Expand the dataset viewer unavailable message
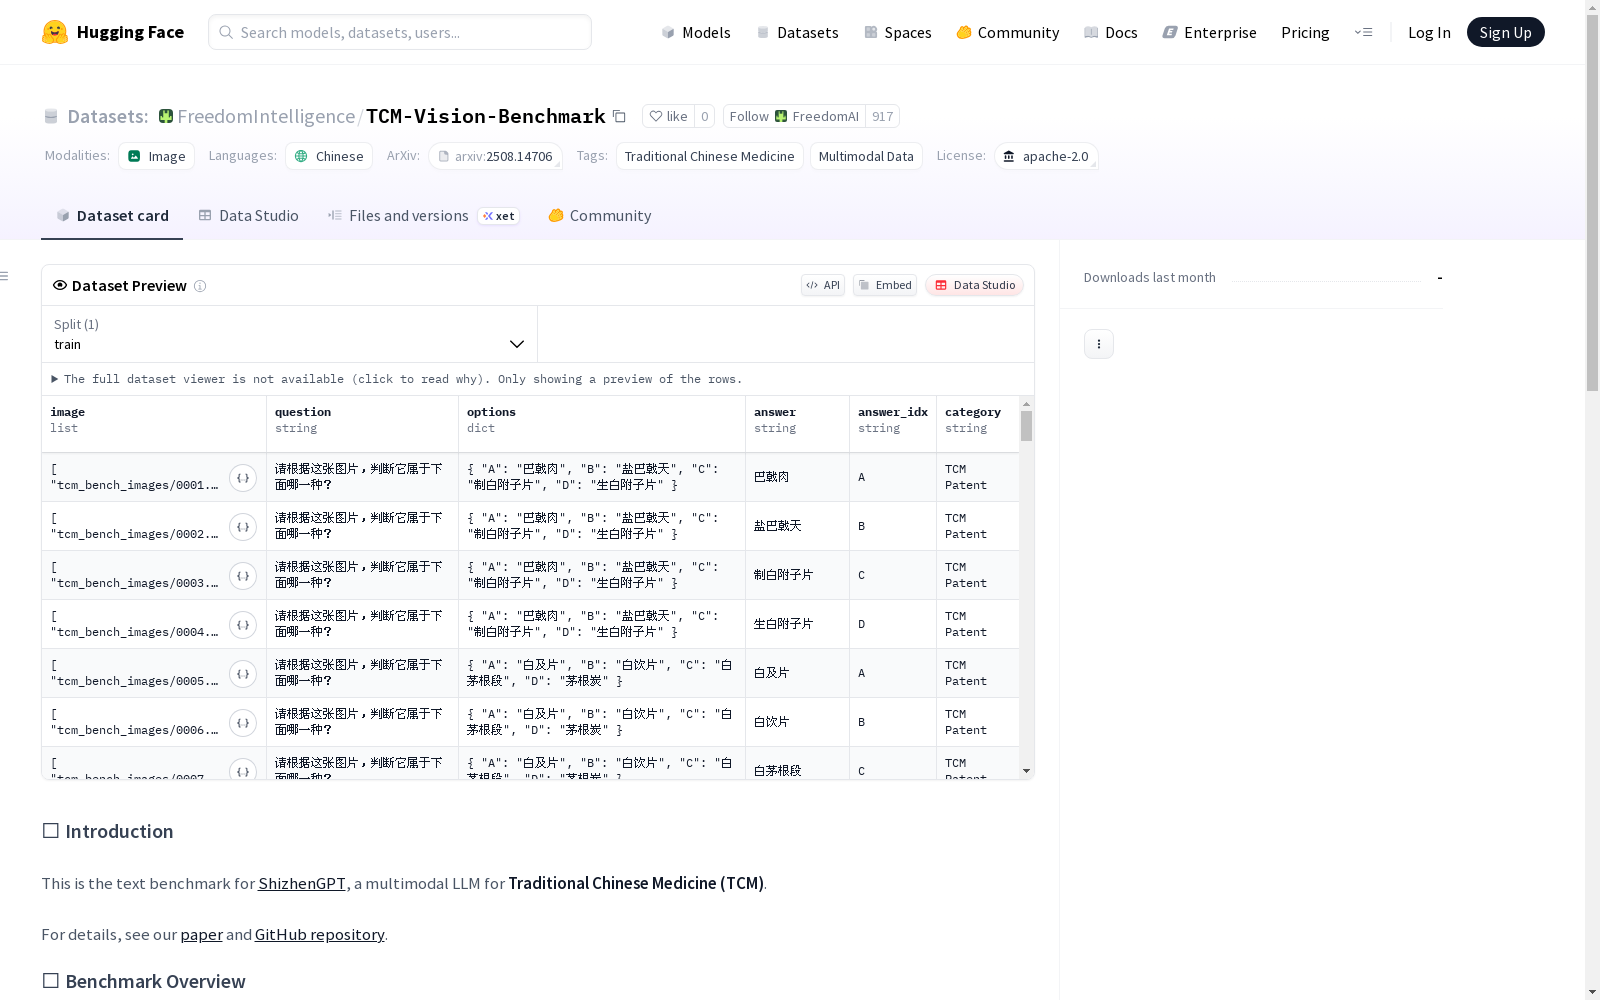This screenshot has height=1000, width=1600. (397, 379)
